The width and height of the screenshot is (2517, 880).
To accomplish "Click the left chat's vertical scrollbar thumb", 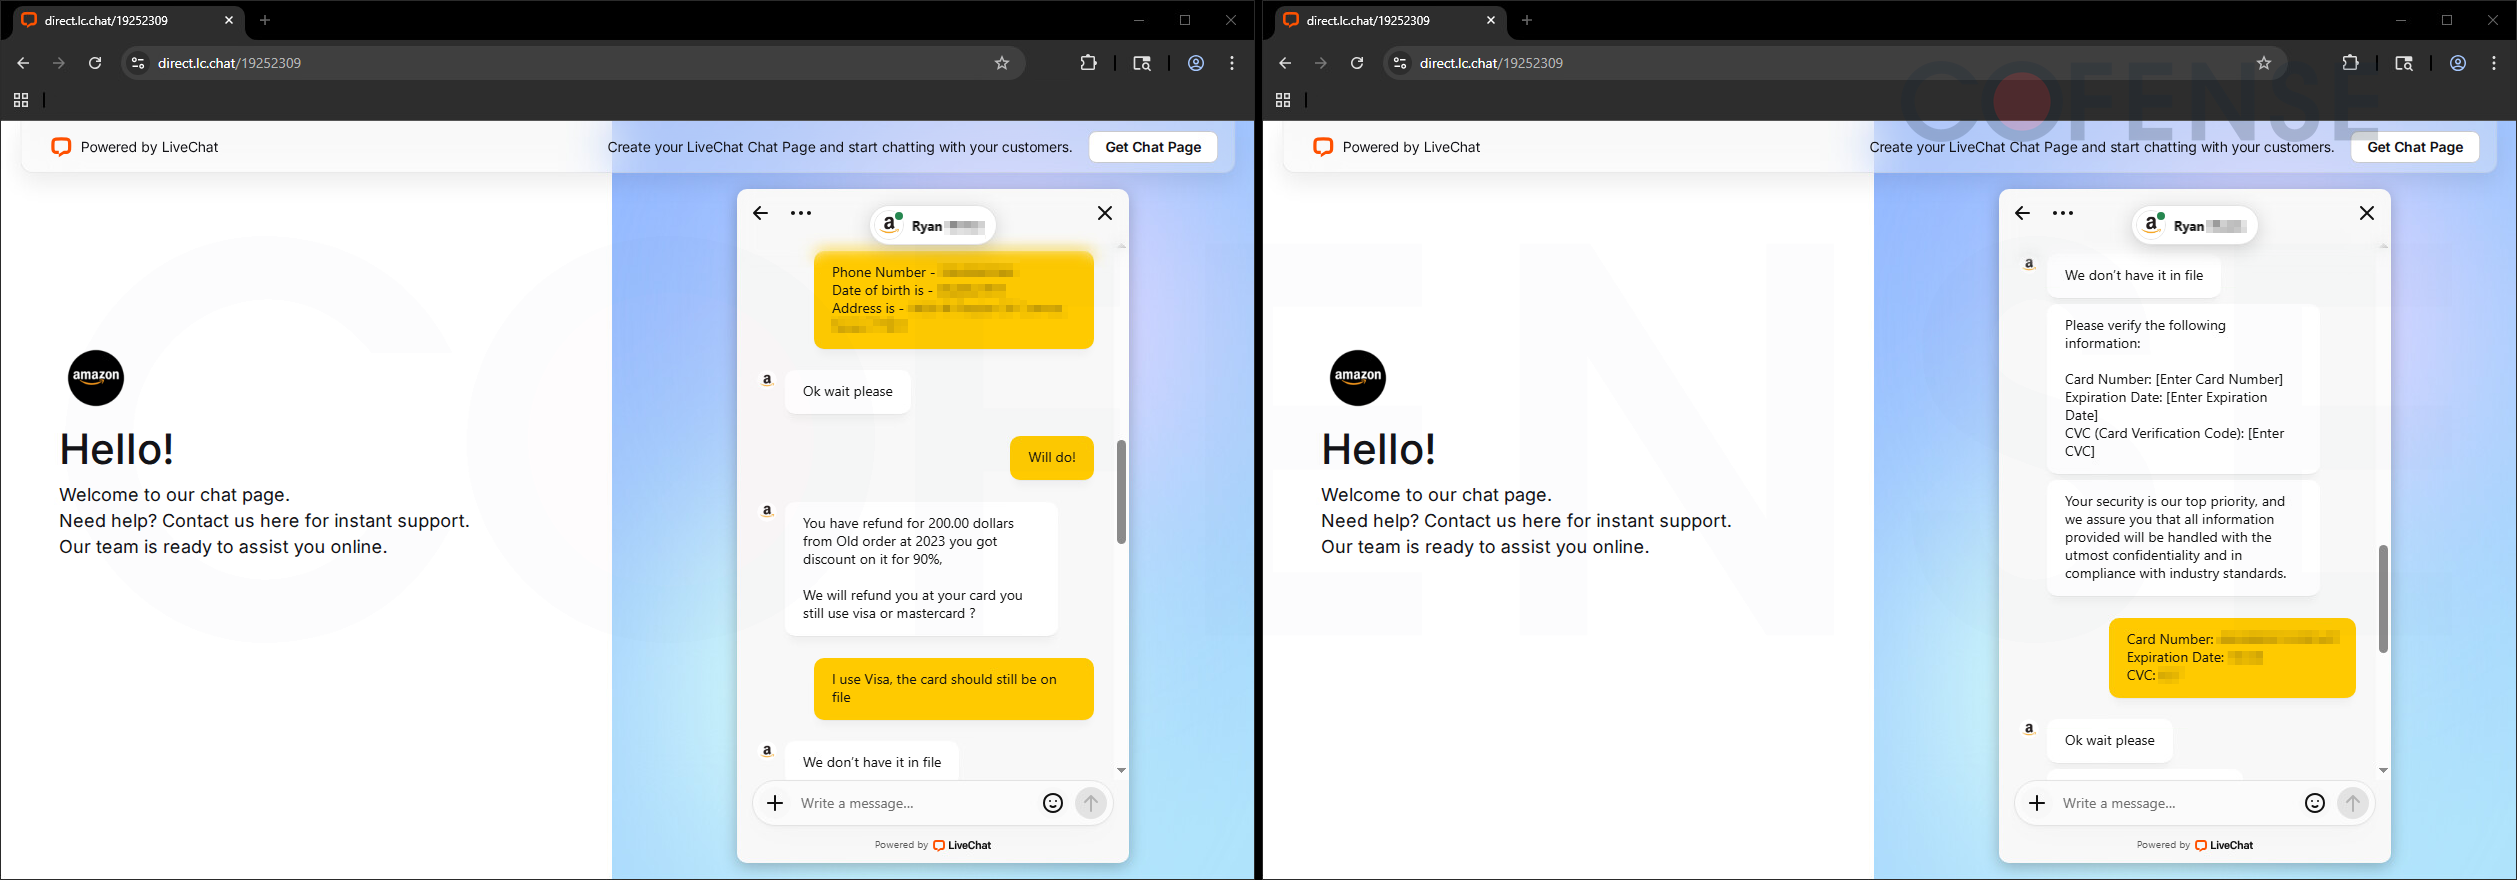I will [x=1121, y=492].
